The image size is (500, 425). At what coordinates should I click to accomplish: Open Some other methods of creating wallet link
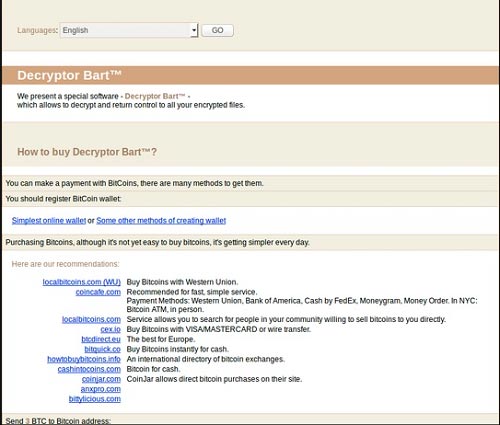(161, 221)
